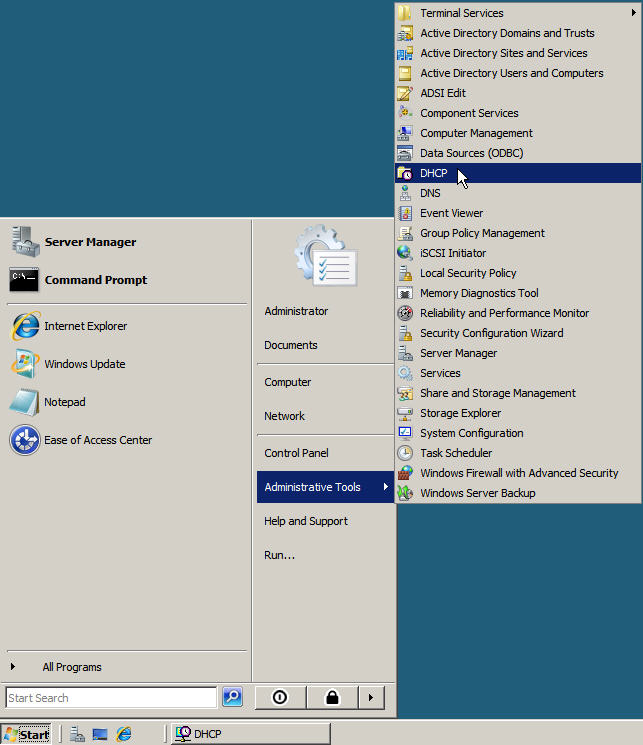
Task: Click the Command Prompt label
Action: coord(96,280)
